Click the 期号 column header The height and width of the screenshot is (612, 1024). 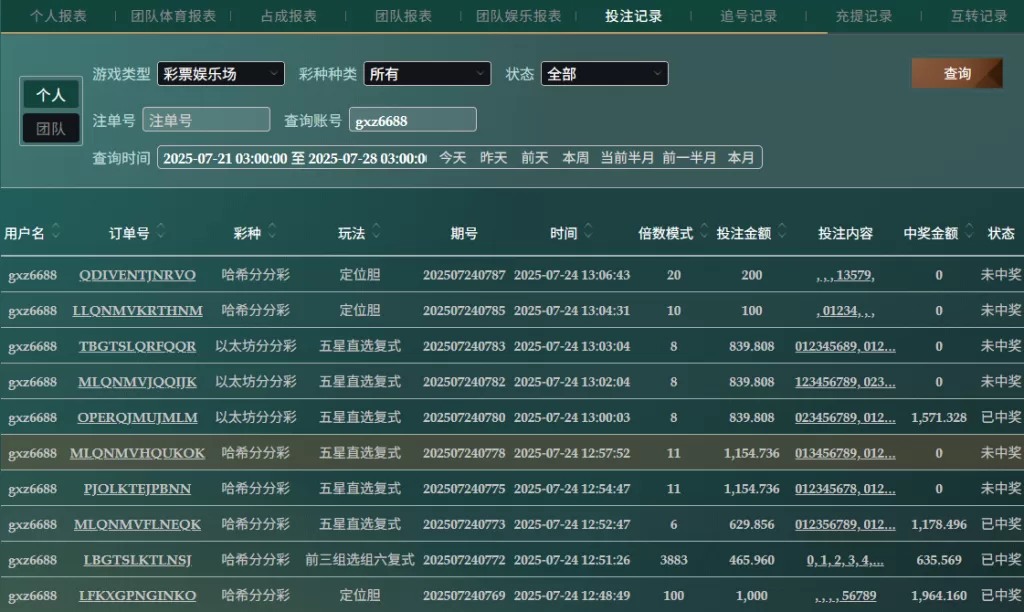(464, 233)
